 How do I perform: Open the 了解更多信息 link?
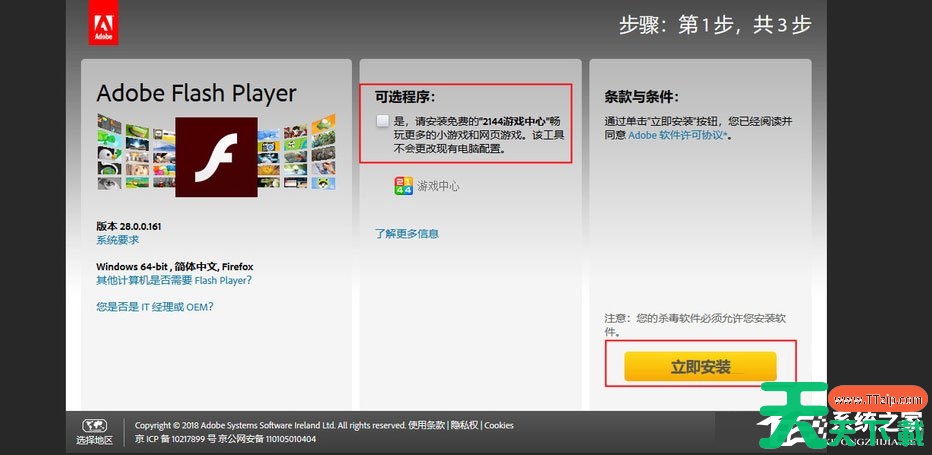coord(407,234)
